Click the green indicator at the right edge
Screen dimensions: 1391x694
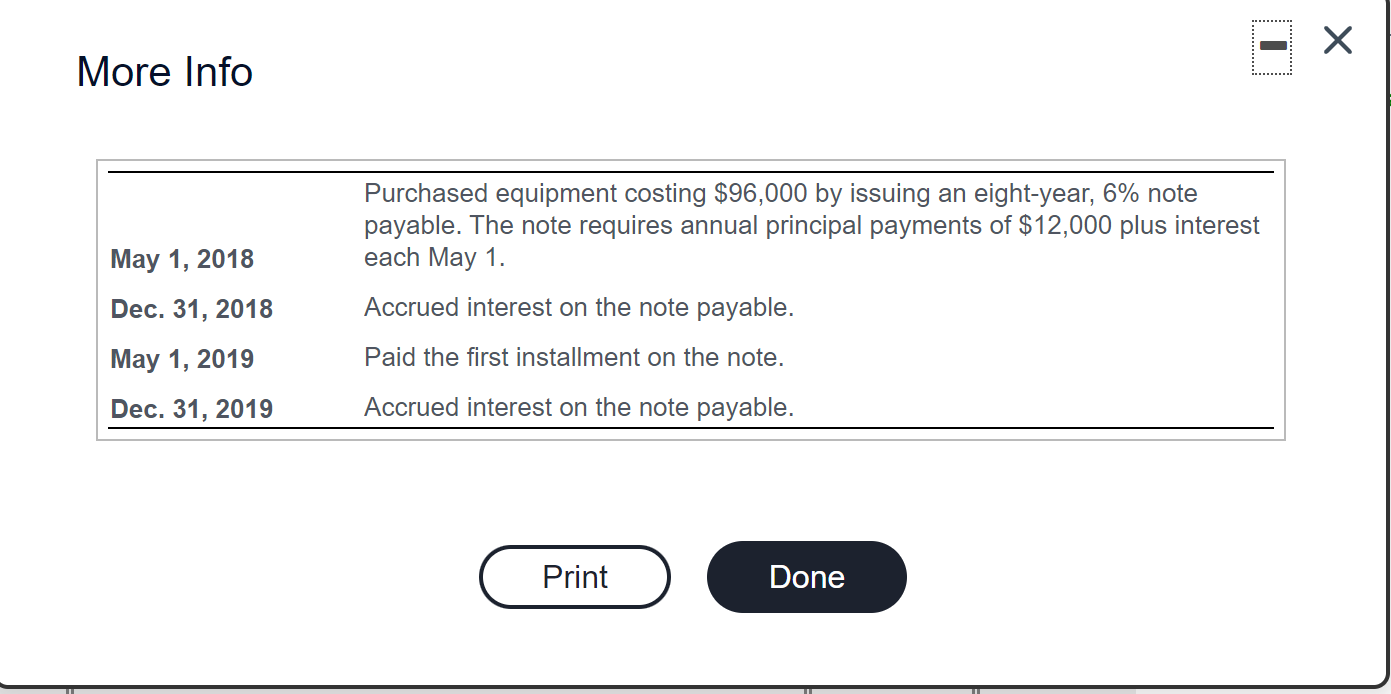tap(1388, 99)
